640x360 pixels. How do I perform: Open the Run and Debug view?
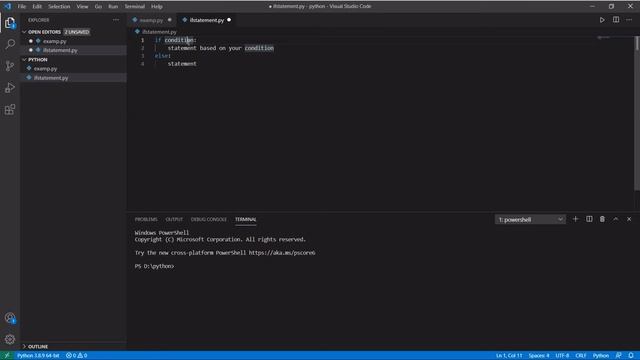click(10, 88)
